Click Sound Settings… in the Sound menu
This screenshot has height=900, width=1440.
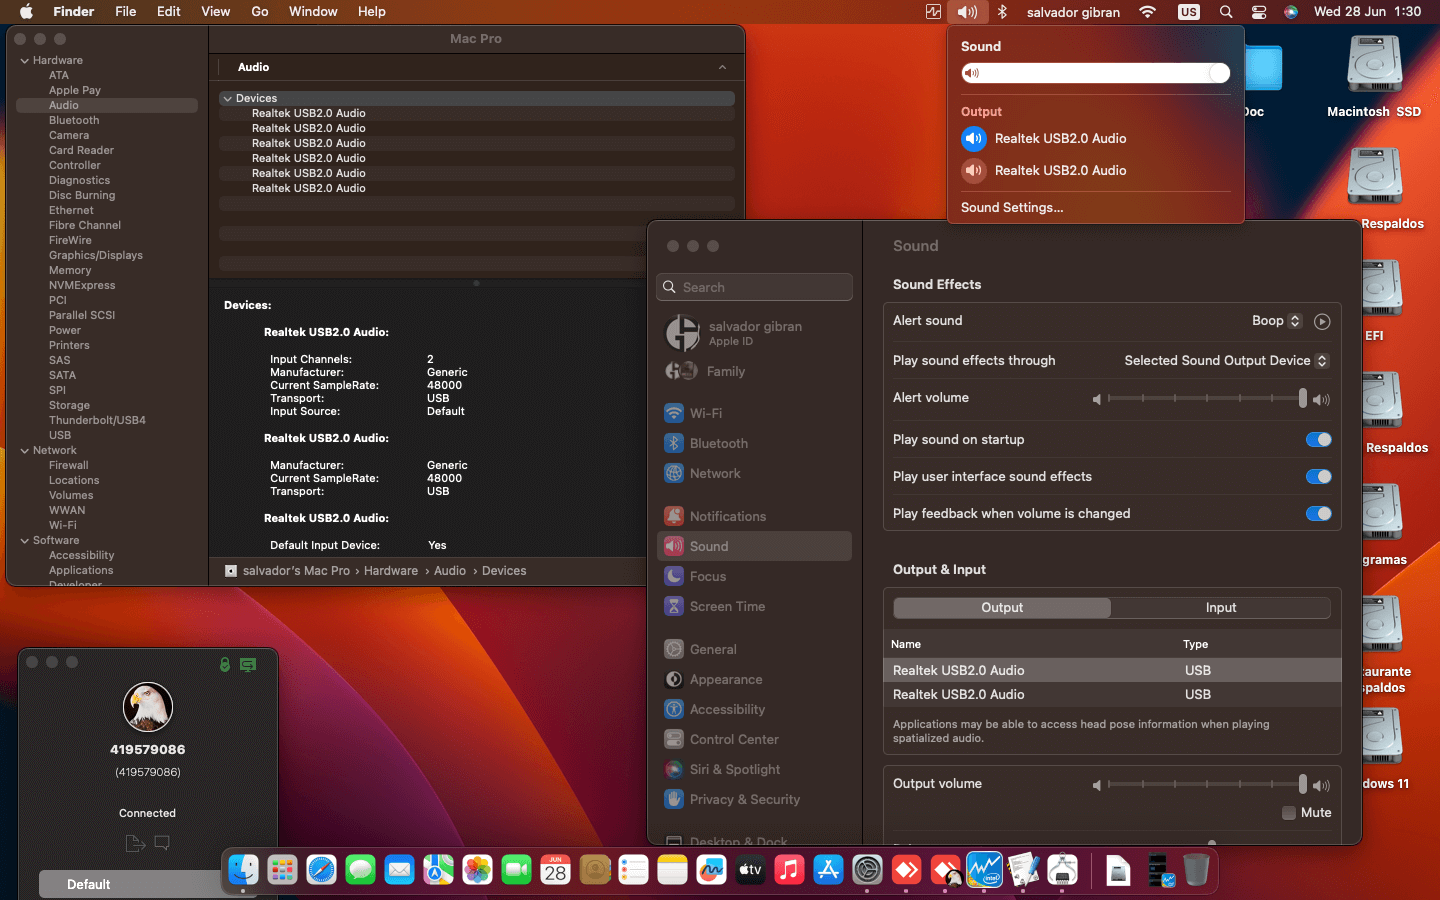1012,208
